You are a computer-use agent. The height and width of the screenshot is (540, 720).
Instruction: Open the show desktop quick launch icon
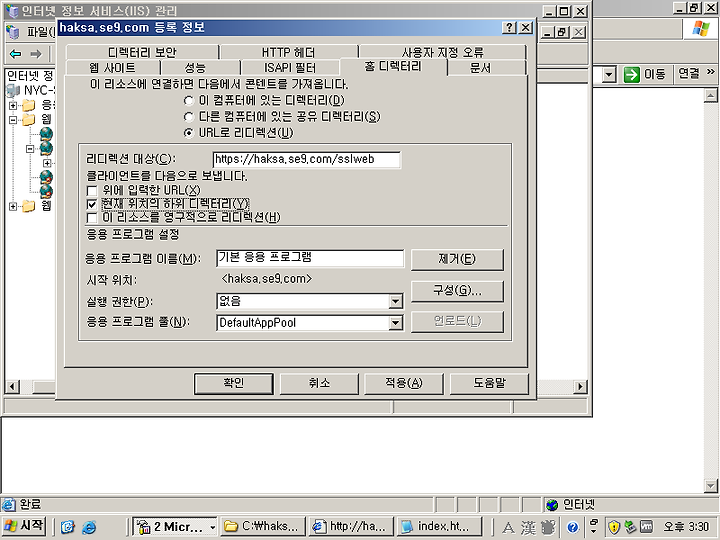(x=68, y=527)
